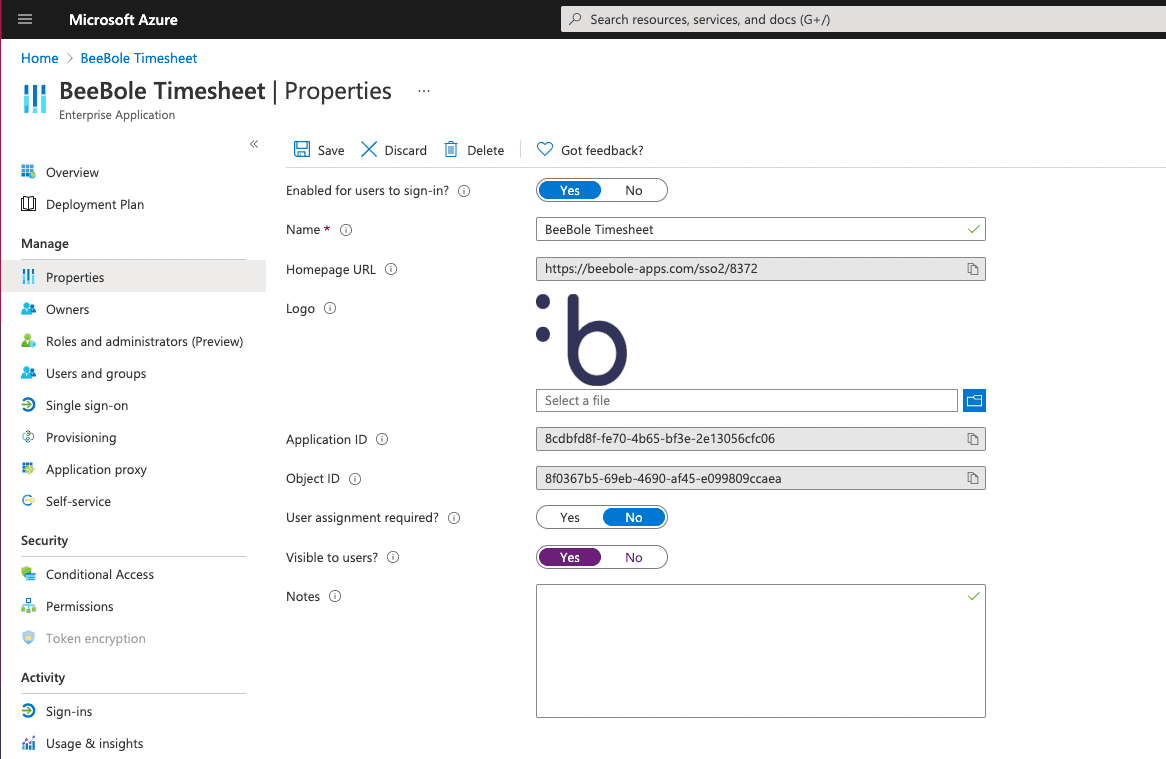The height and width of the screenshot is (759, 1166).
Task: Navigate to Home via breadcrumb
Action: coord(39,58)
